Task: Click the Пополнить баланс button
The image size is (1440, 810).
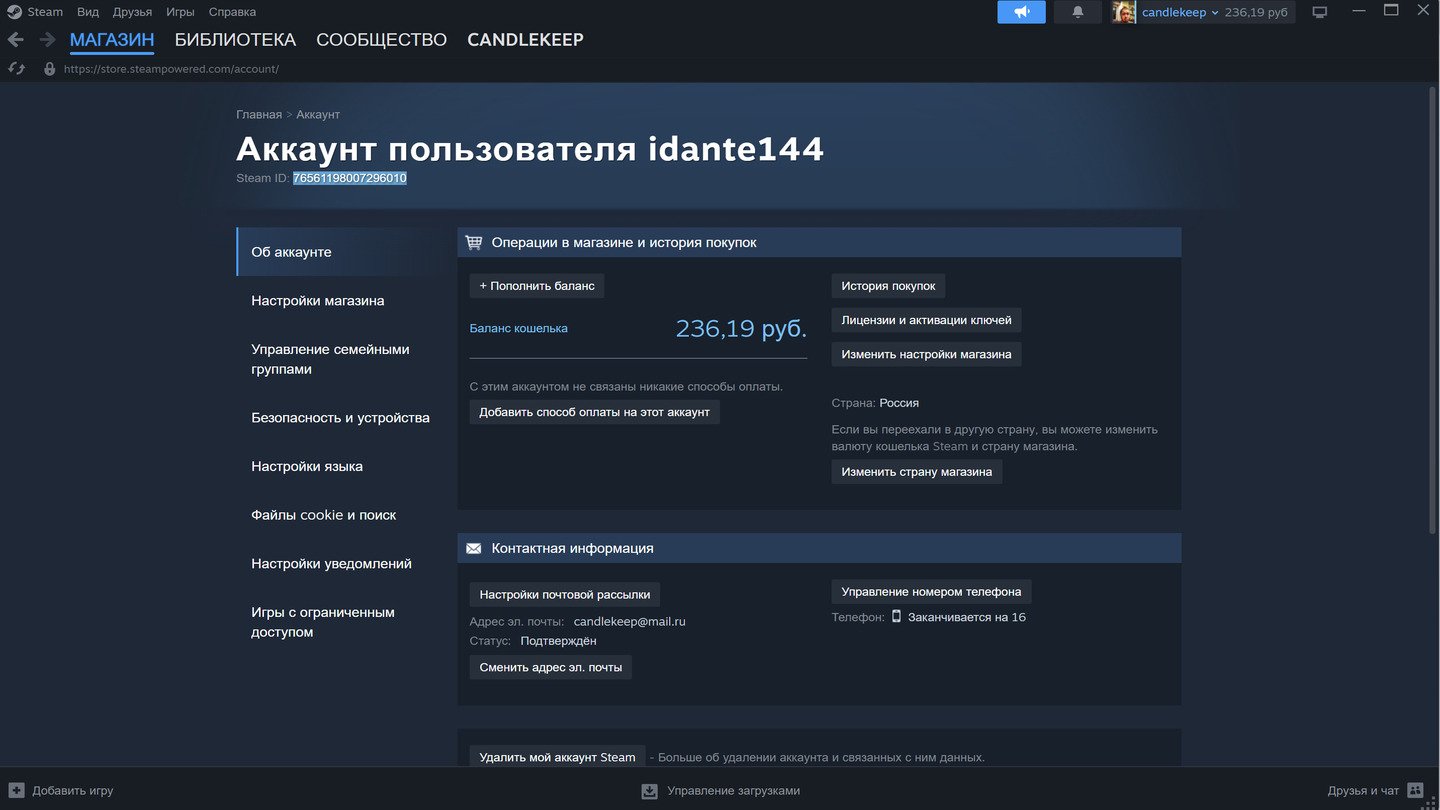Action: 537,286
